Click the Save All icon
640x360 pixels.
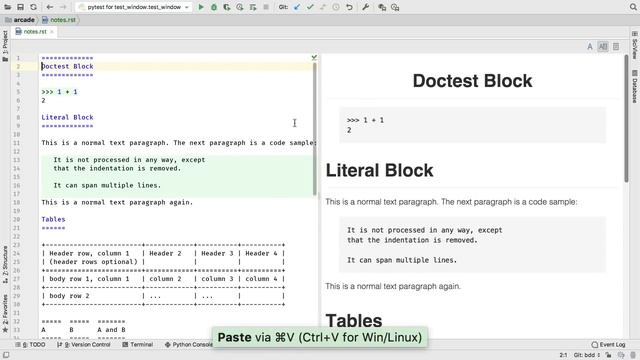[x=20, y=7]
